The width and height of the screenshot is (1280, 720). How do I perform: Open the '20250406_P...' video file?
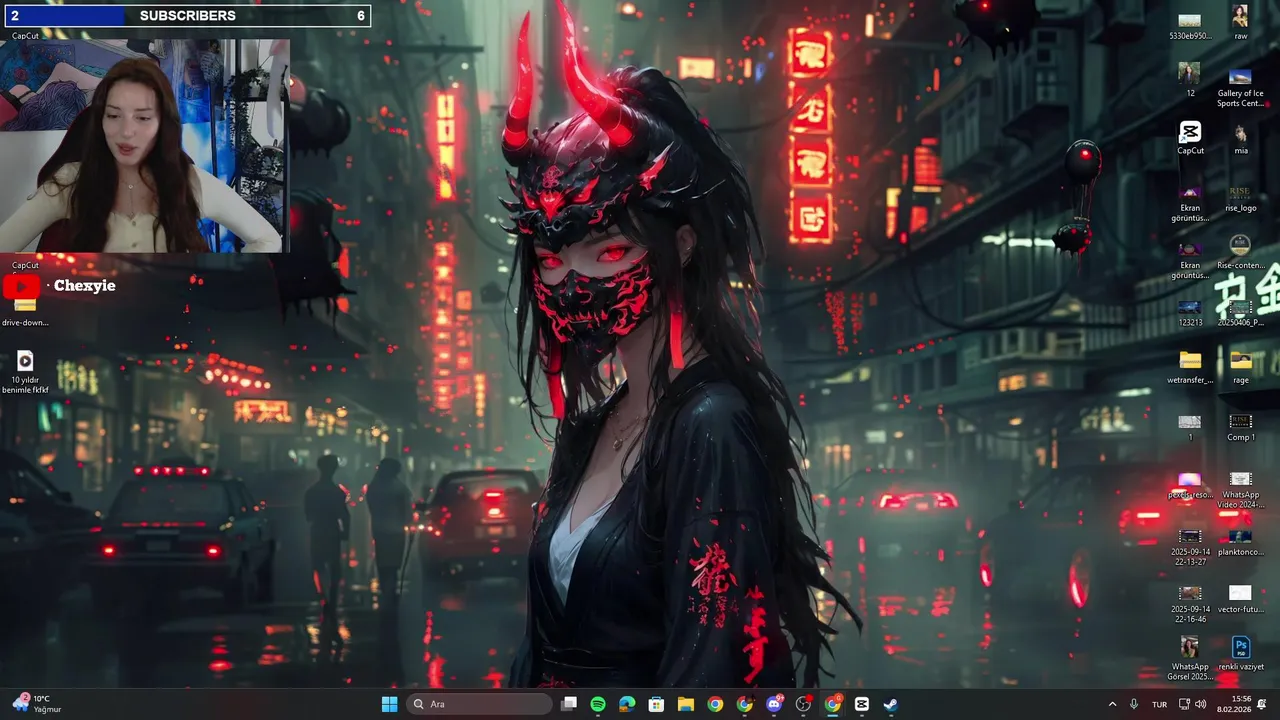1240,313
